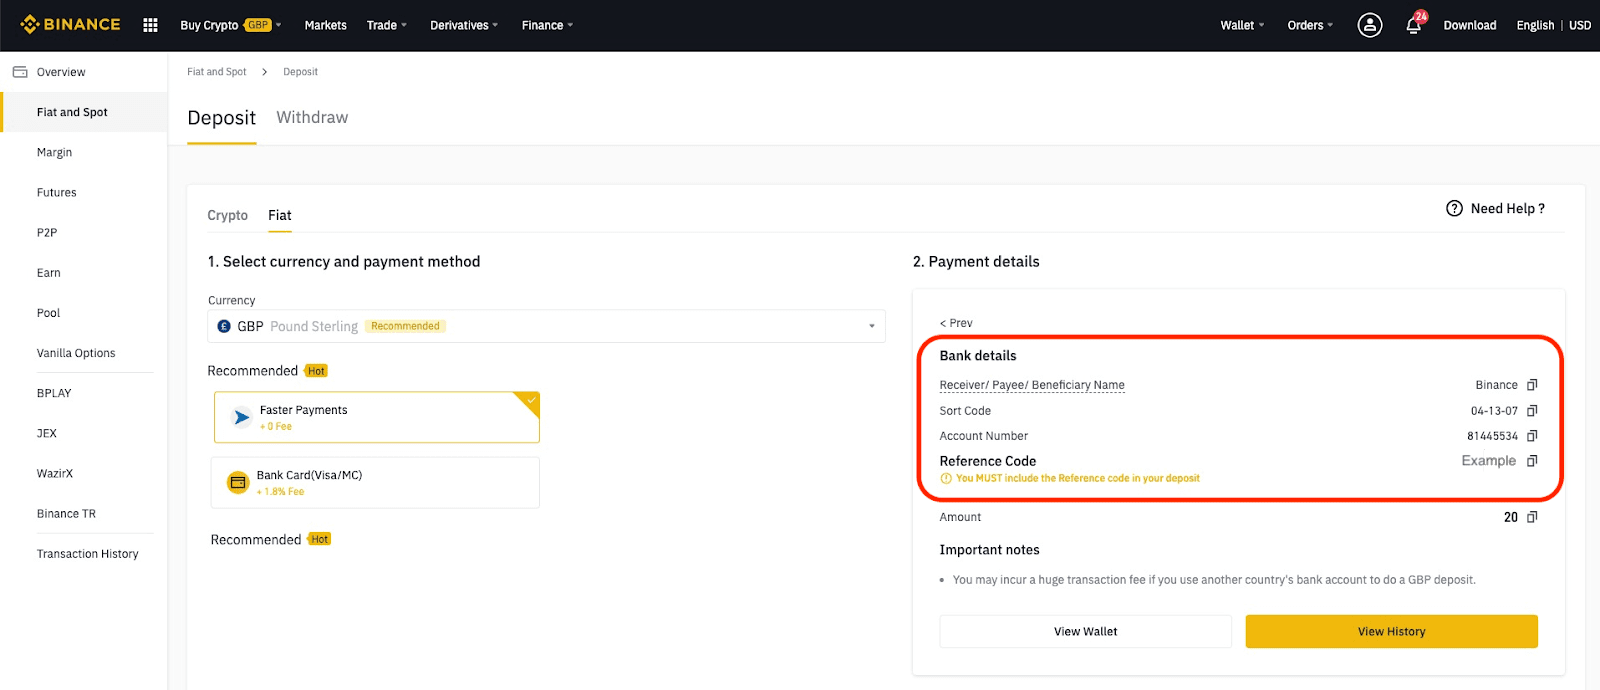
Task: Open the Markets page
Action: [x=326, y=25]
